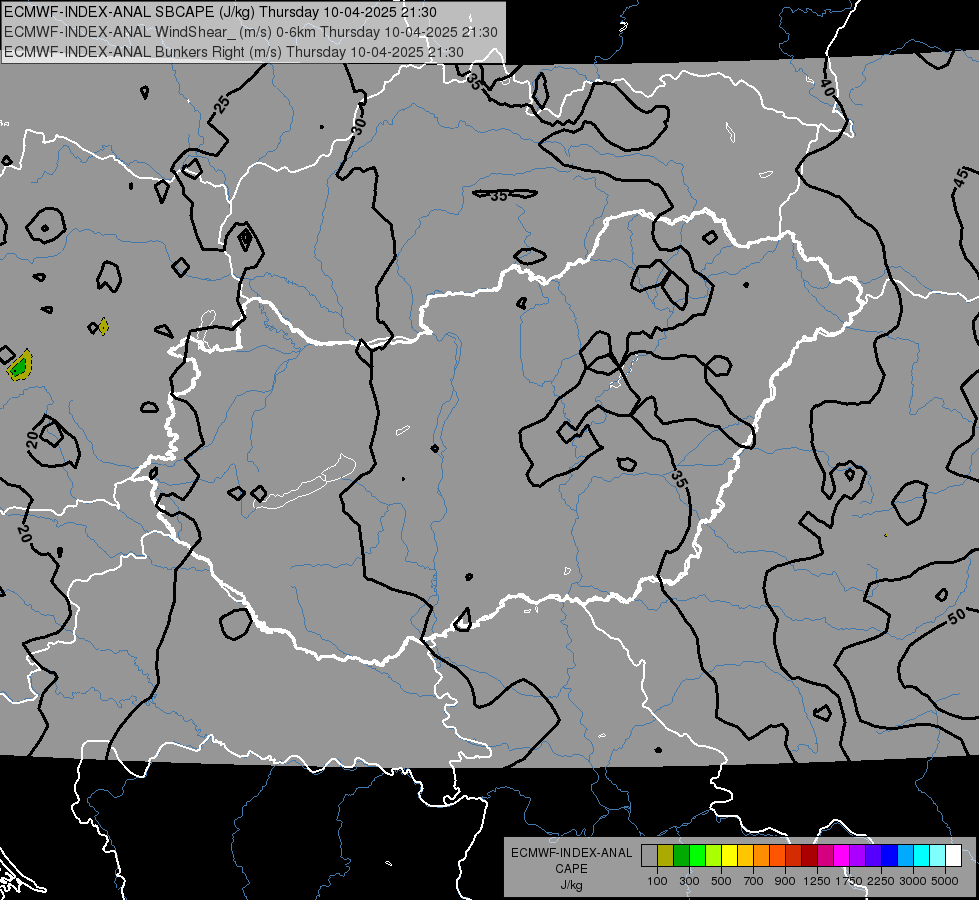This screenshot has width=979, height=900.
Task: Select the pure blue legend swatch
Action: [890, 856]
